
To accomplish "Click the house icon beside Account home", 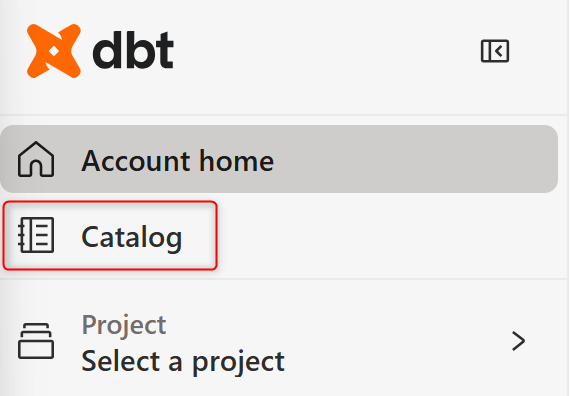I will [36, 159].
